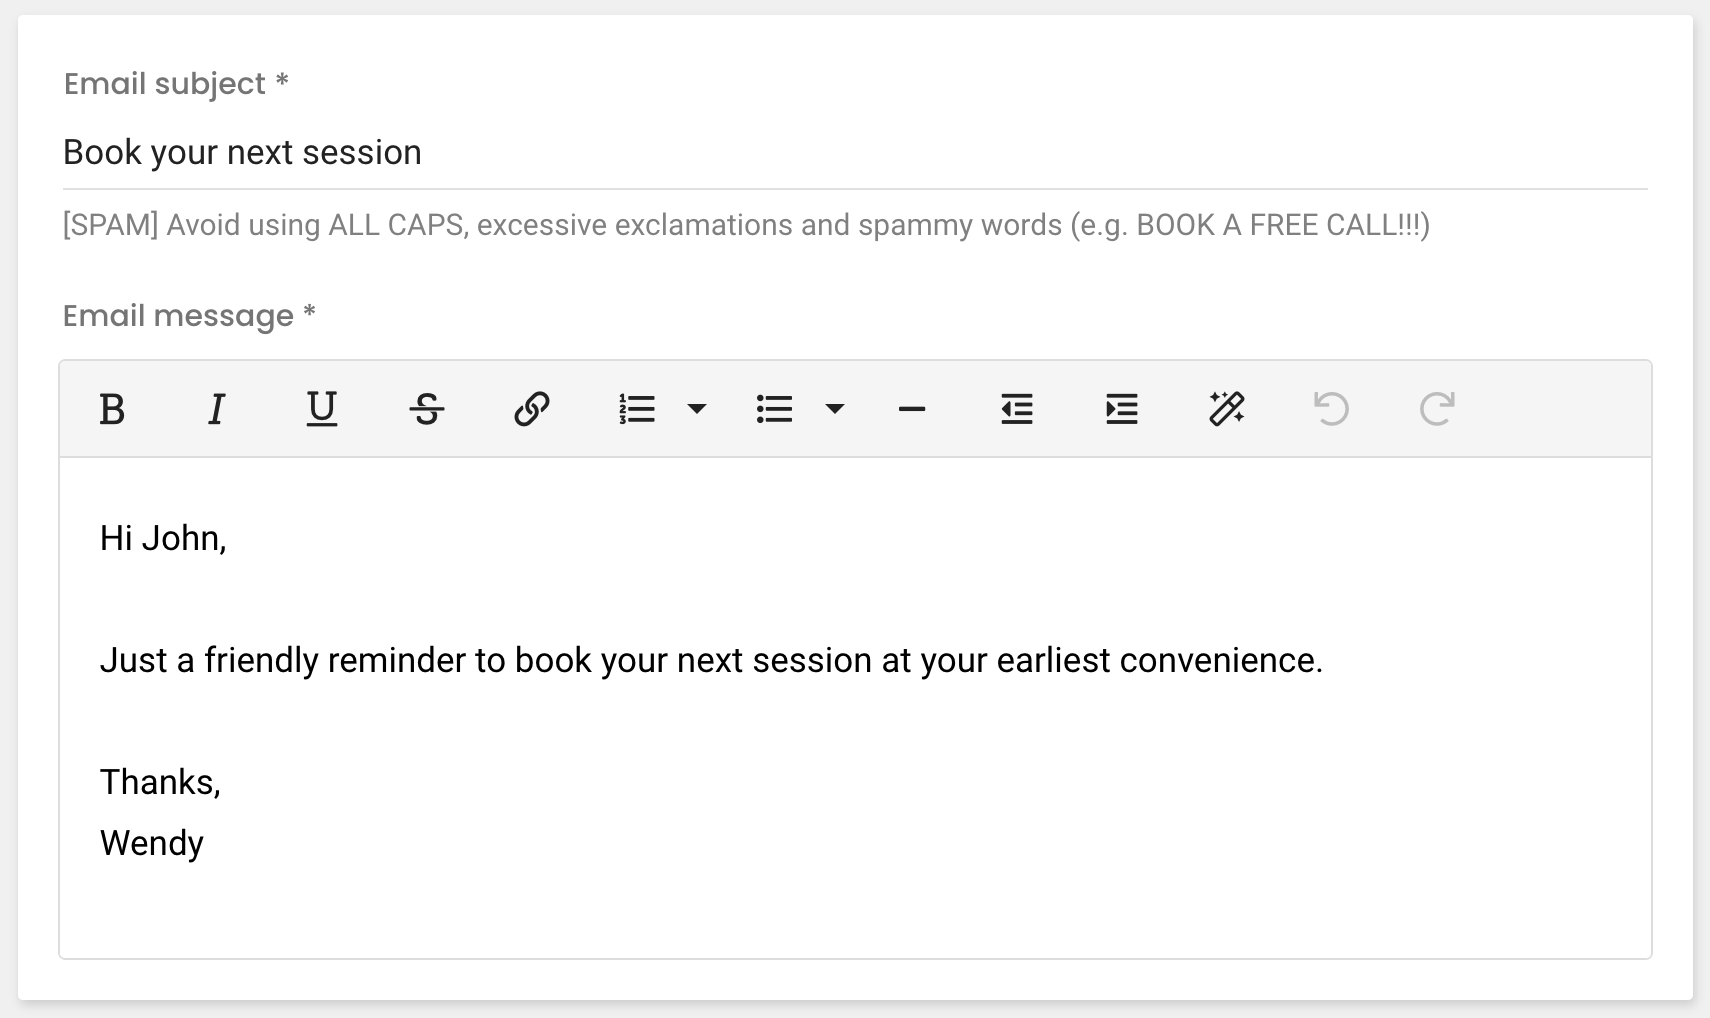Image resolution: width=1710 pixels, height=1018 pixels.
Task: Insert a link using the chain icon
Action: (532, 409)
